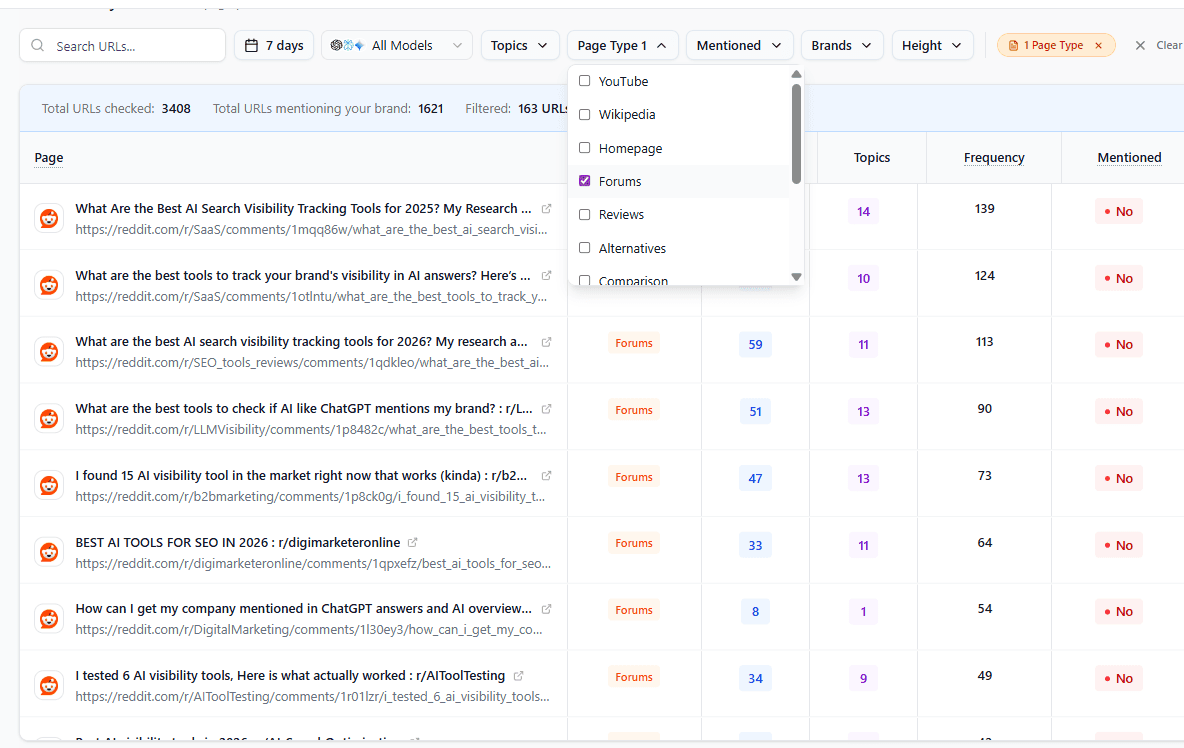1184x748 pixels.
Task: Check the Comparison page type checkbox
Action: [x=584, y=280]
